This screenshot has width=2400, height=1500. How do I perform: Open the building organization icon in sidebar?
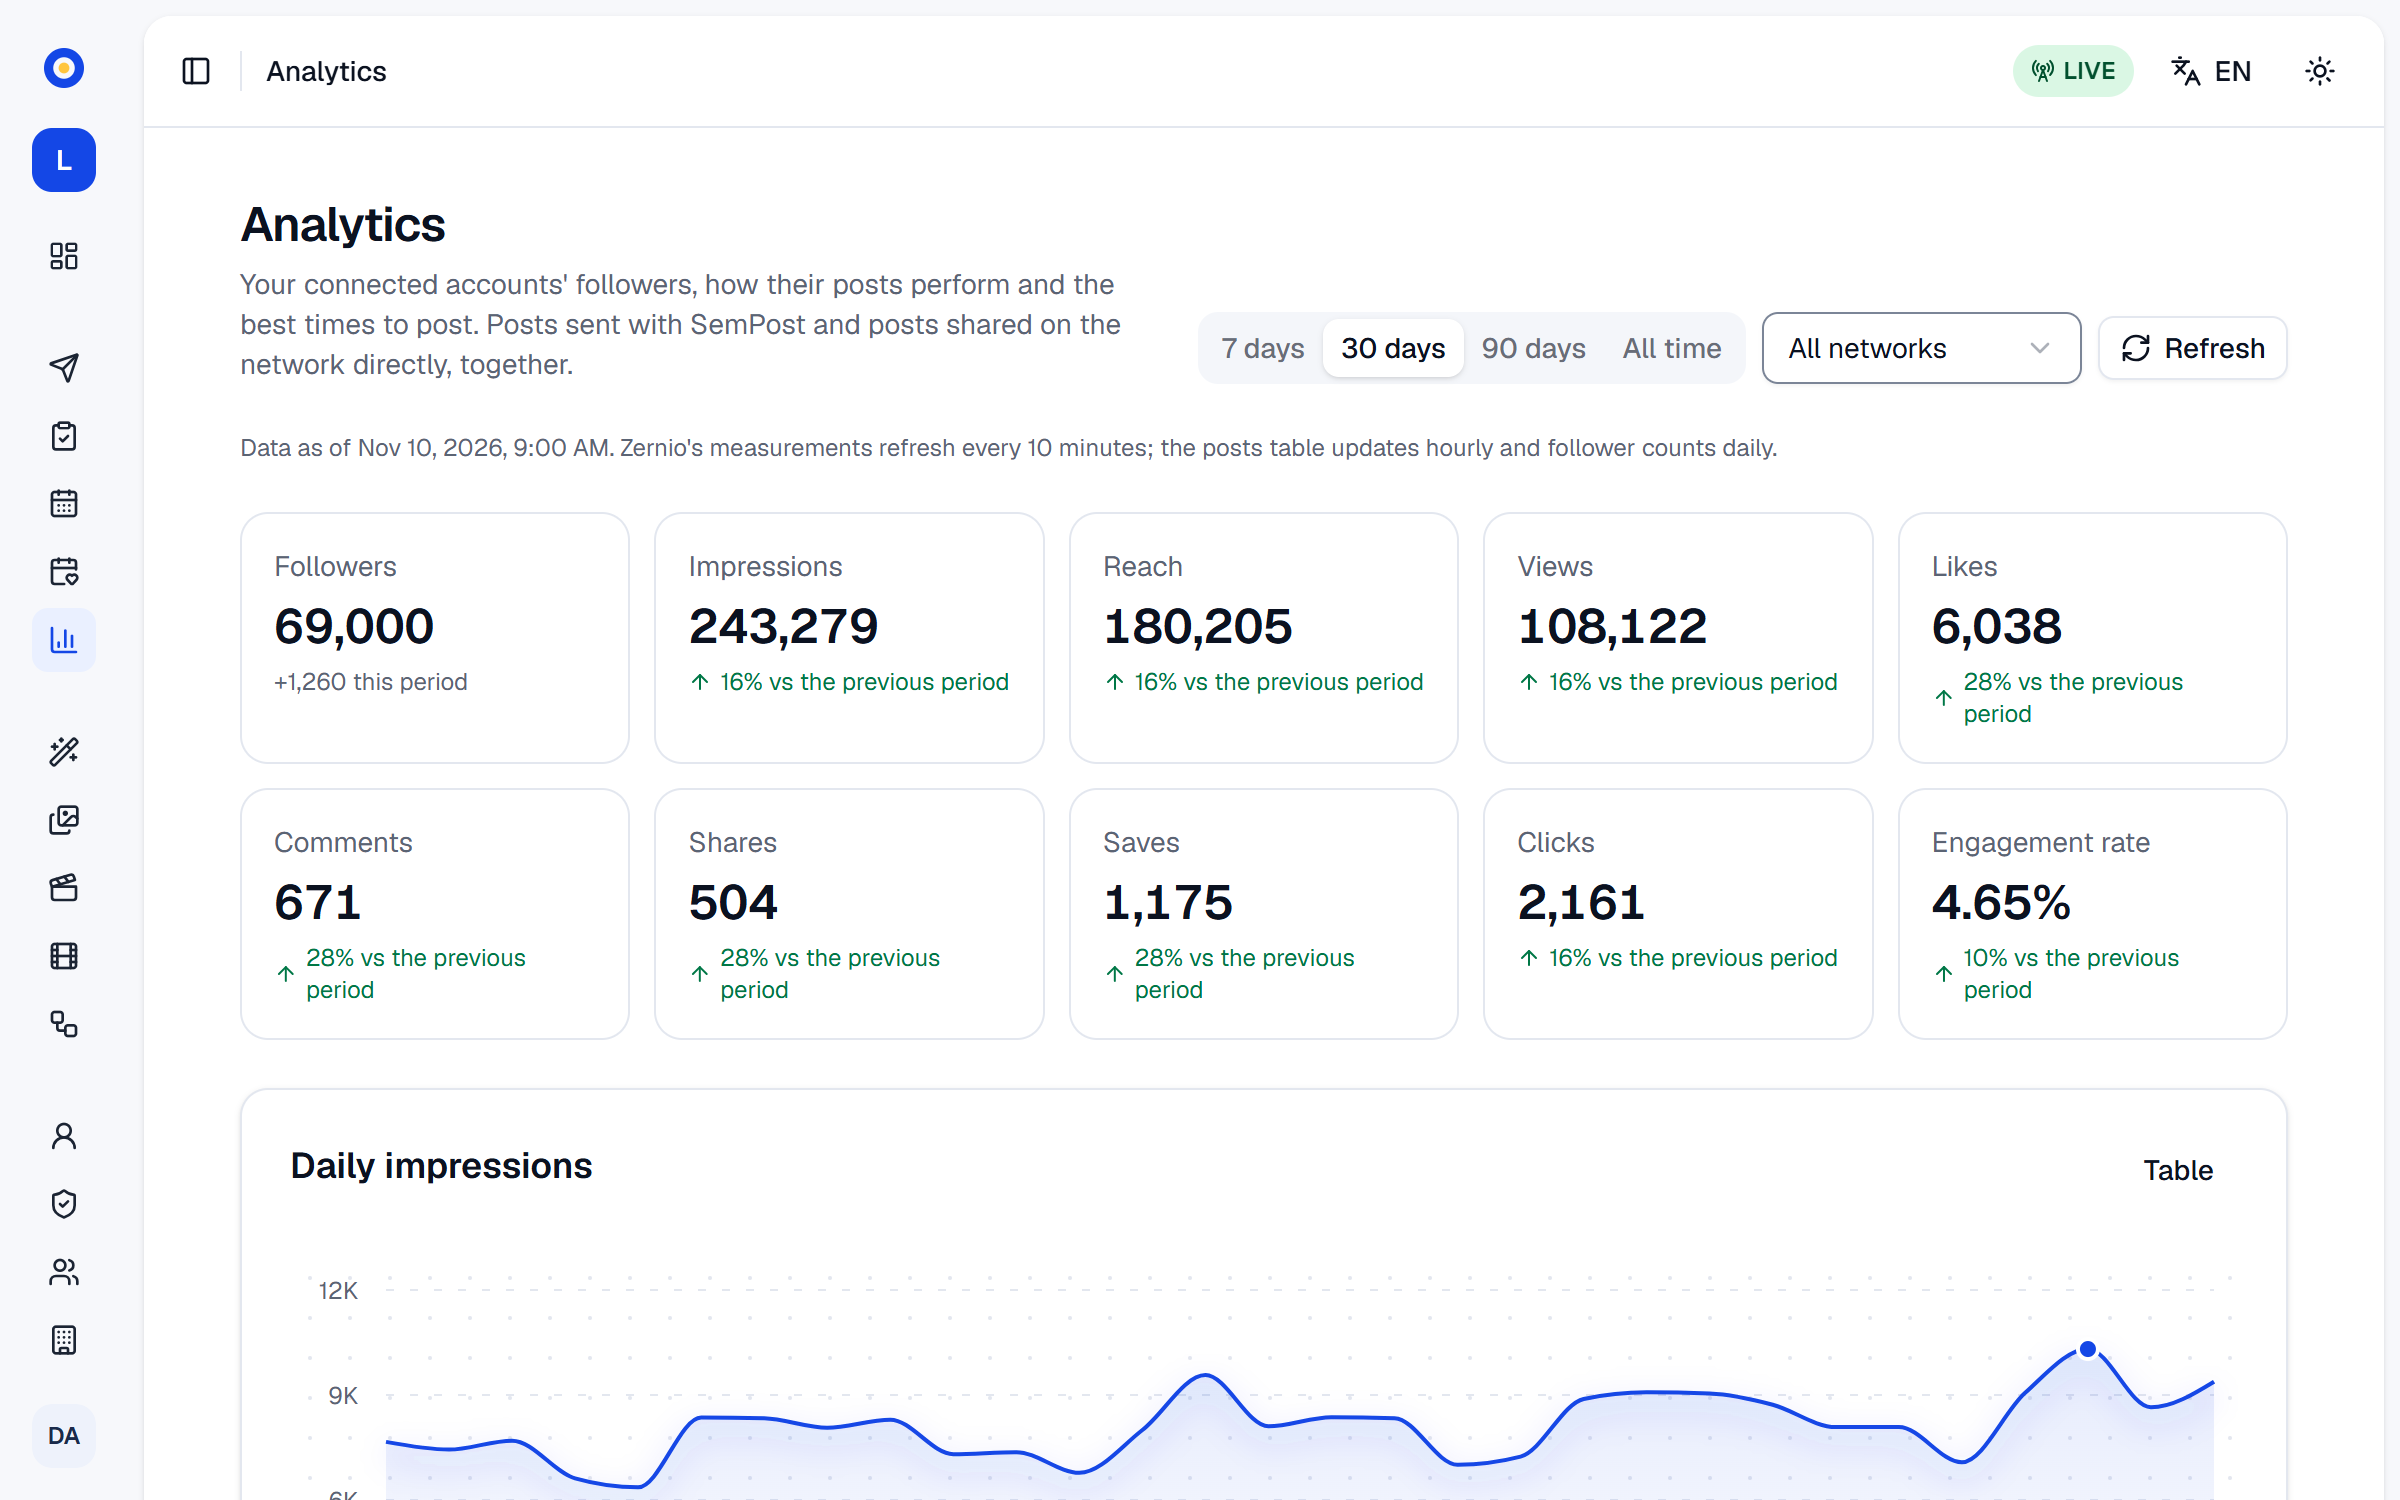point(64,1340)
